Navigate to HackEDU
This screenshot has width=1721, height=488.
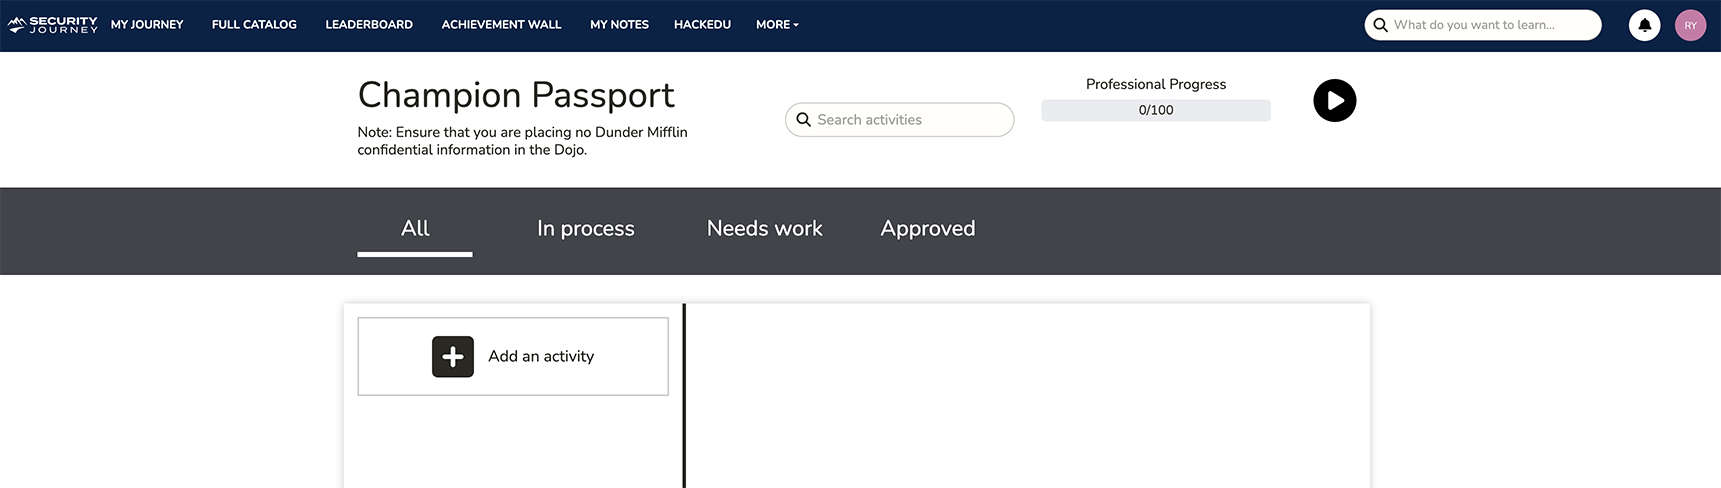pos(702,25)
